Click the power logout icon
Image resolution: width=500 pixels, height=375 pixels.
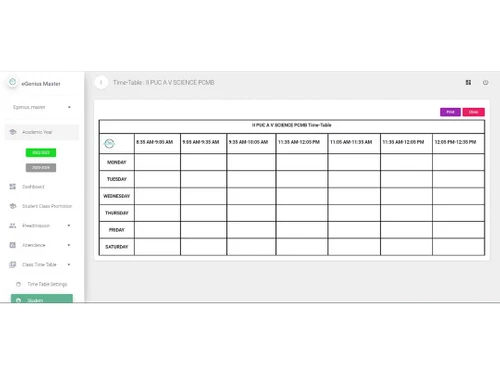pos(485,82)
